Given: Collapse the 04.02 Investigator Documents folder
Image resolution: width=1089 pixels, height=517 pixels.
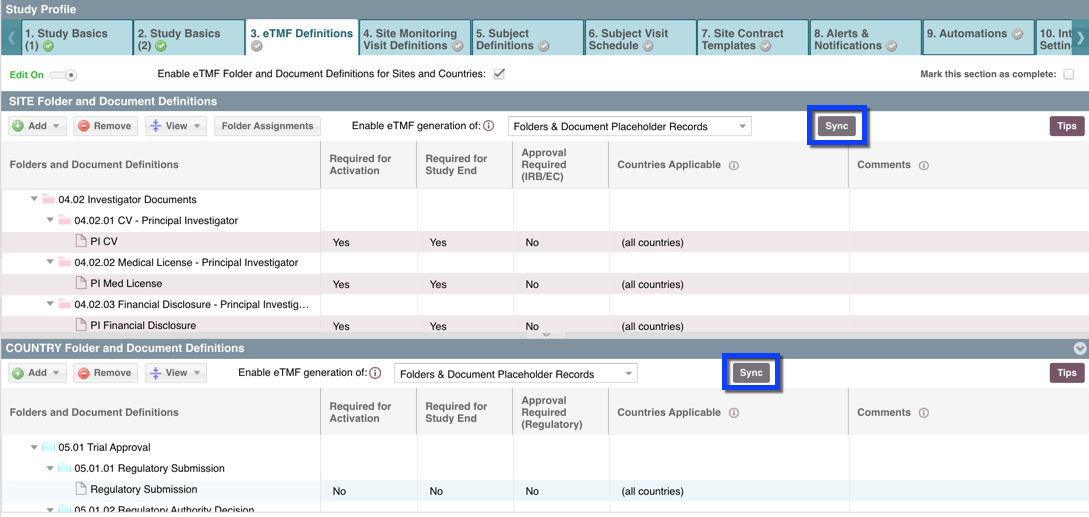Looking at the screenshot, I should 35,199.
